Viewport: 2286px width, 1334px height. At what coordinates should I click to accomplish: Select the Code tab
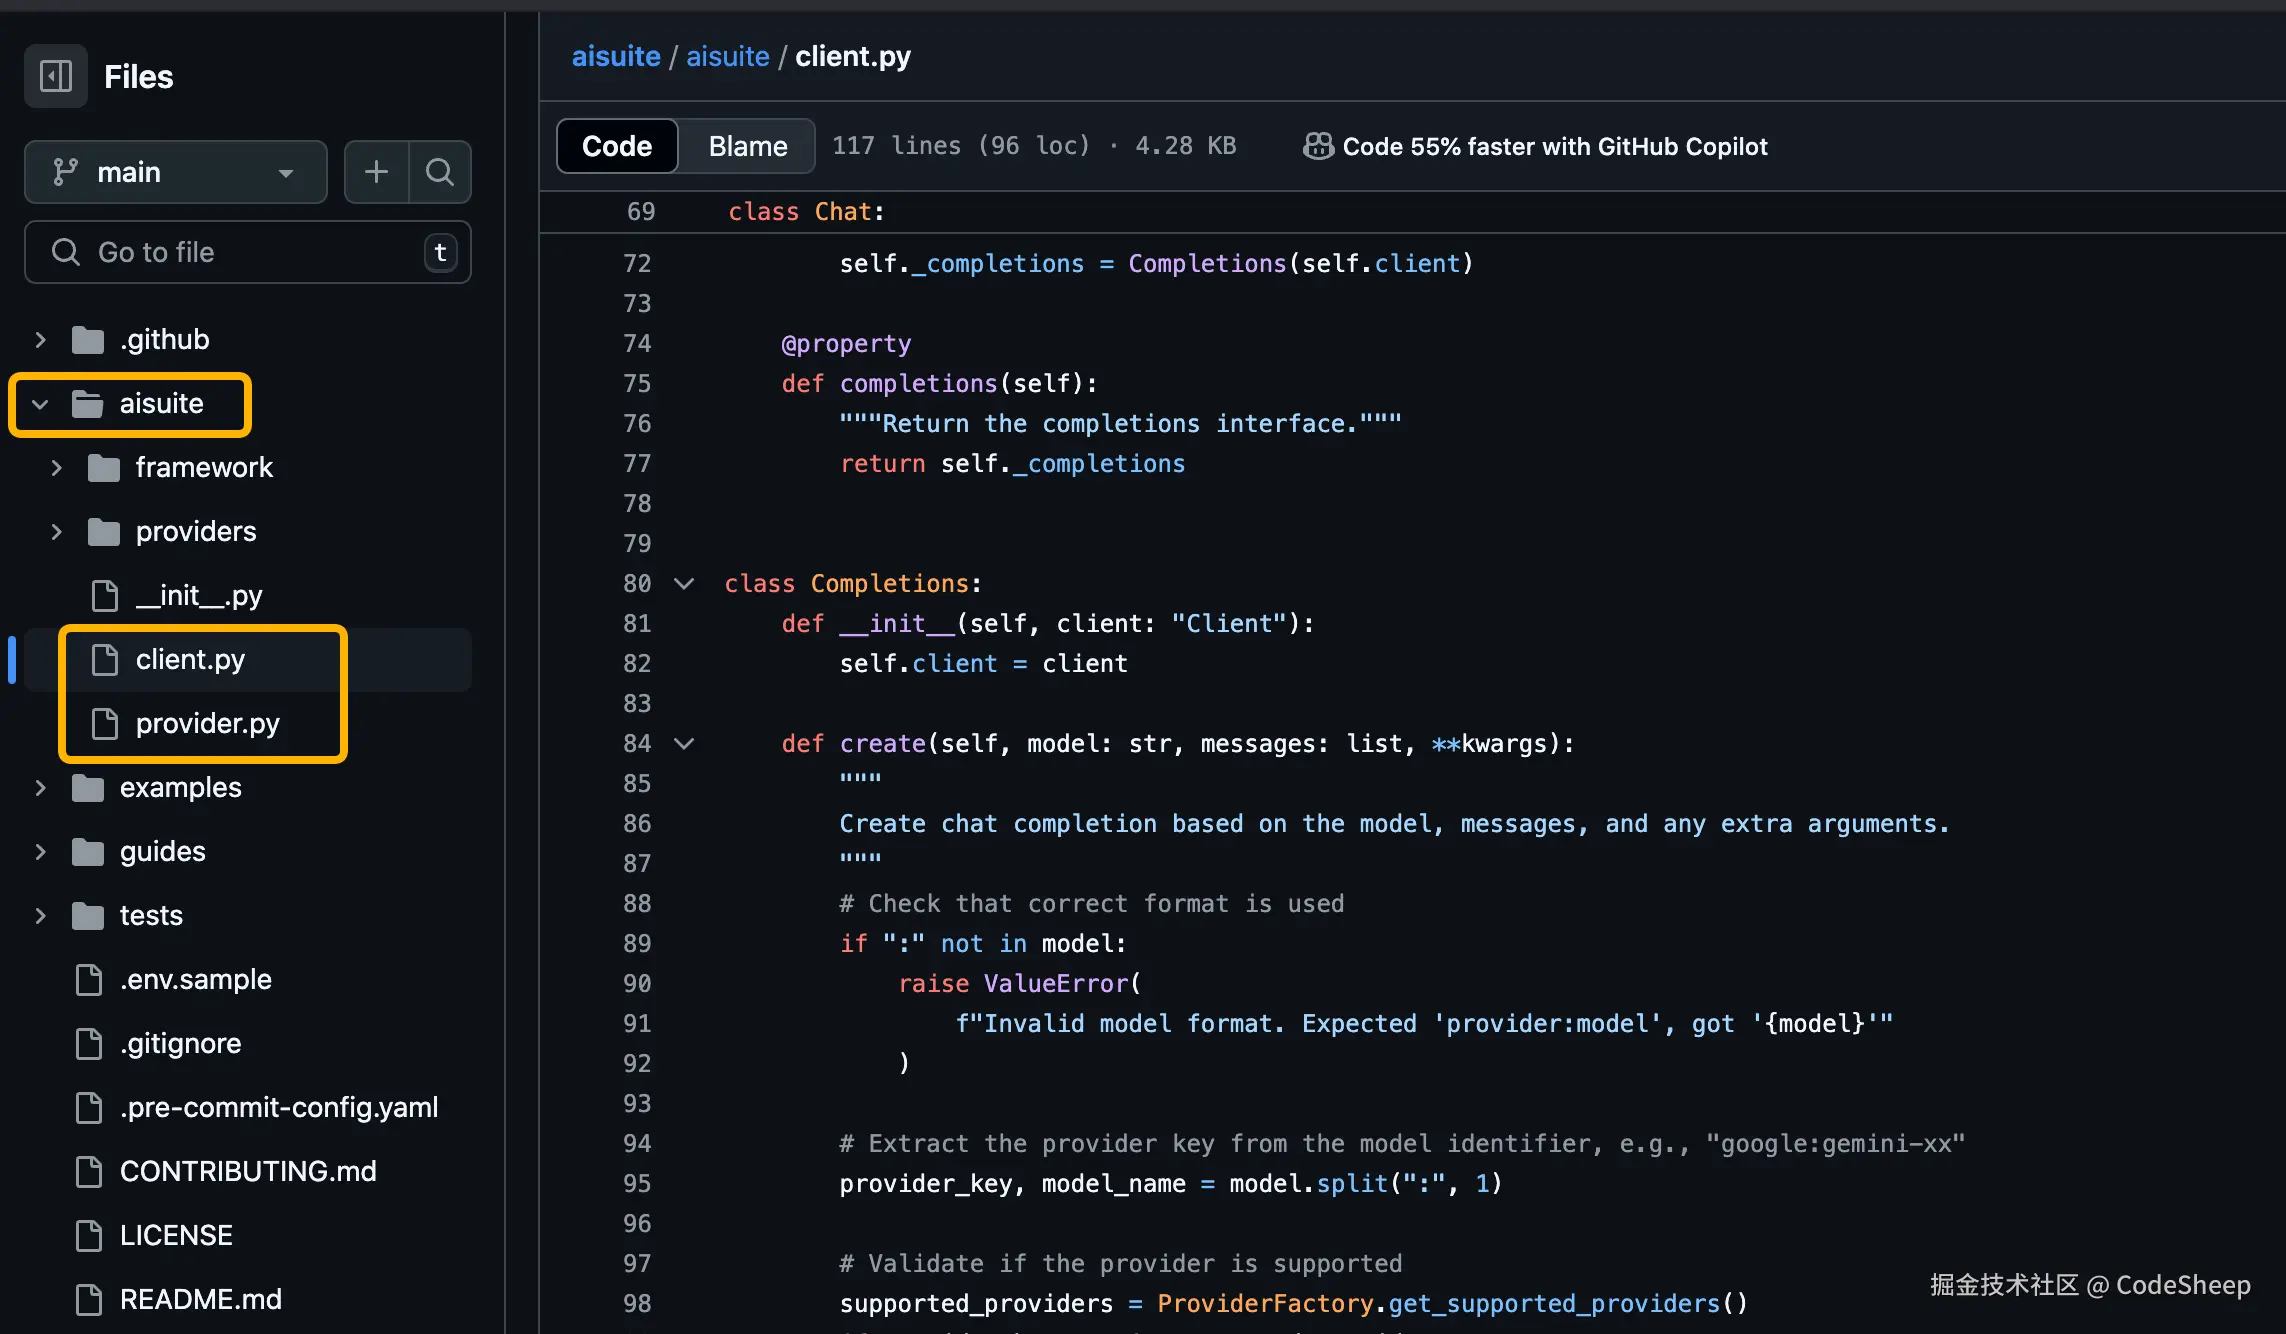(x=617, y=146)
